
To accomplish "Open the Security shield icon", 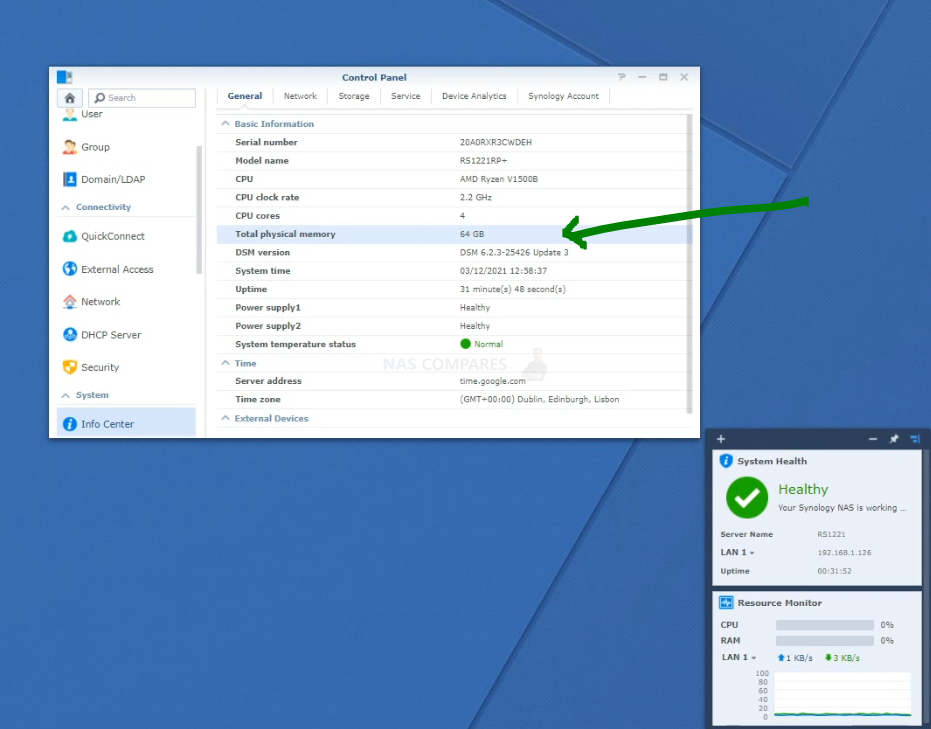I will point(69,367).
